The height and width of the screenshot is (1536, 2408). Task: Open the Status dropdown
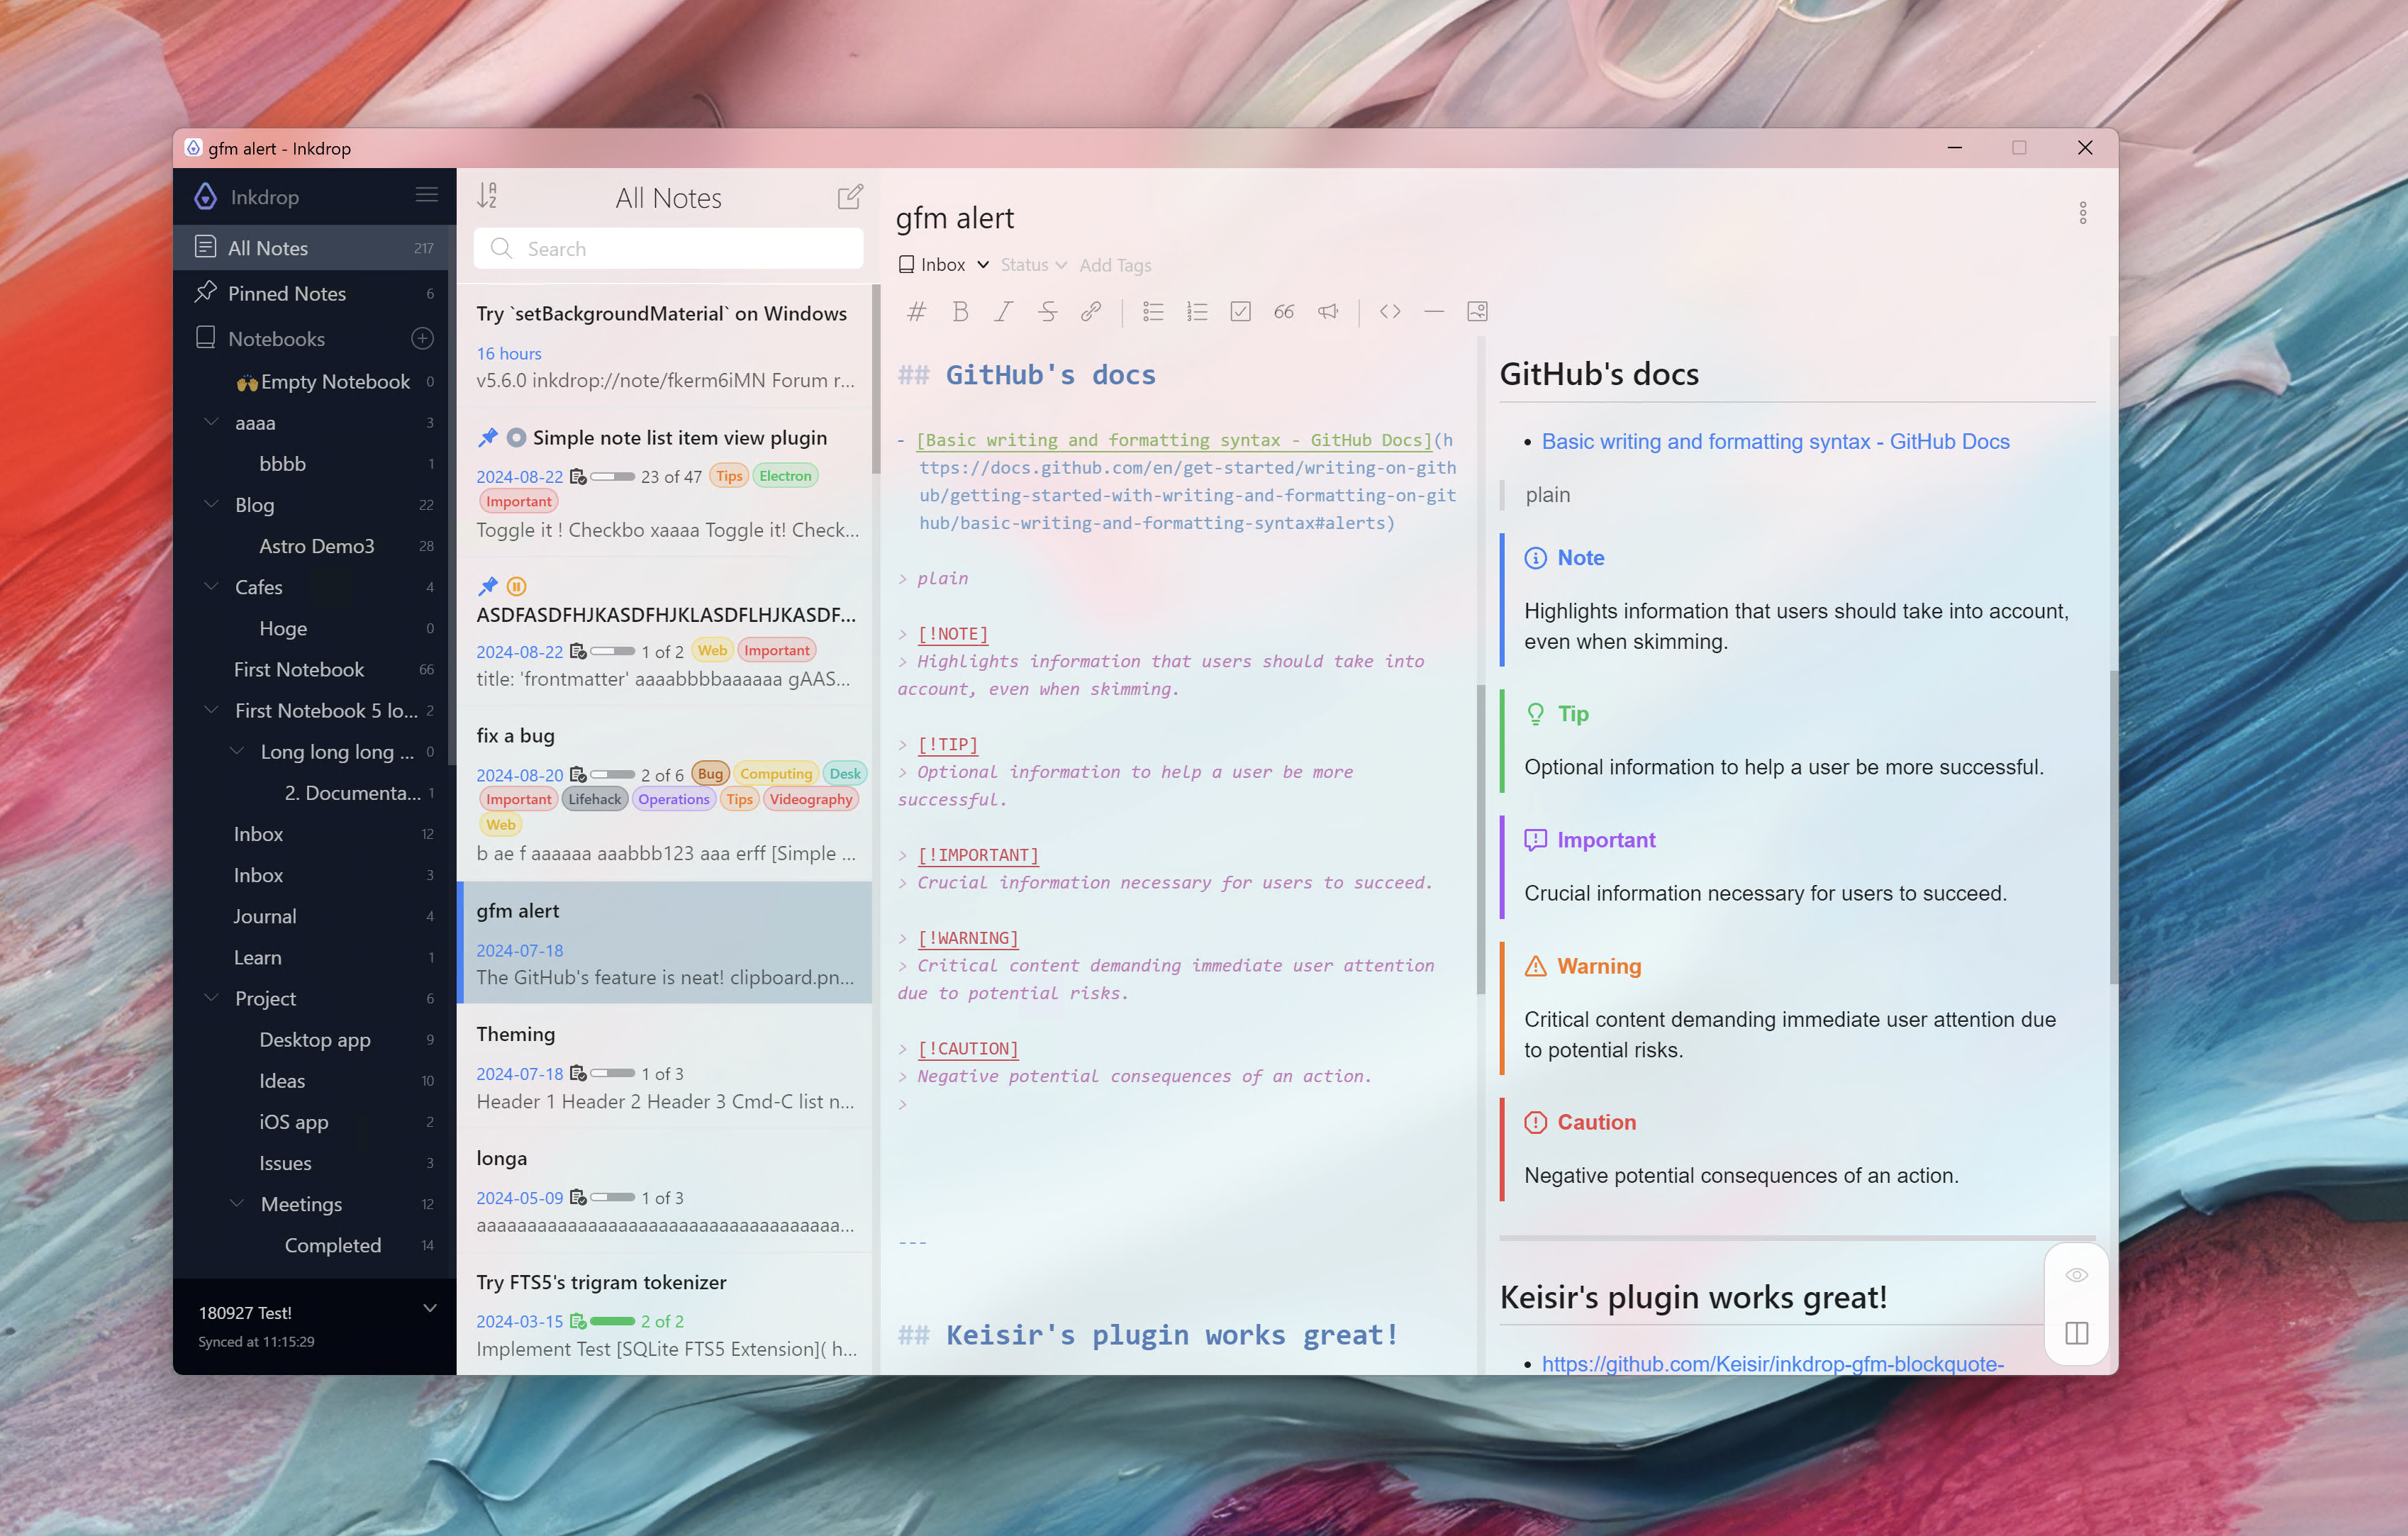click(1033, 265)
